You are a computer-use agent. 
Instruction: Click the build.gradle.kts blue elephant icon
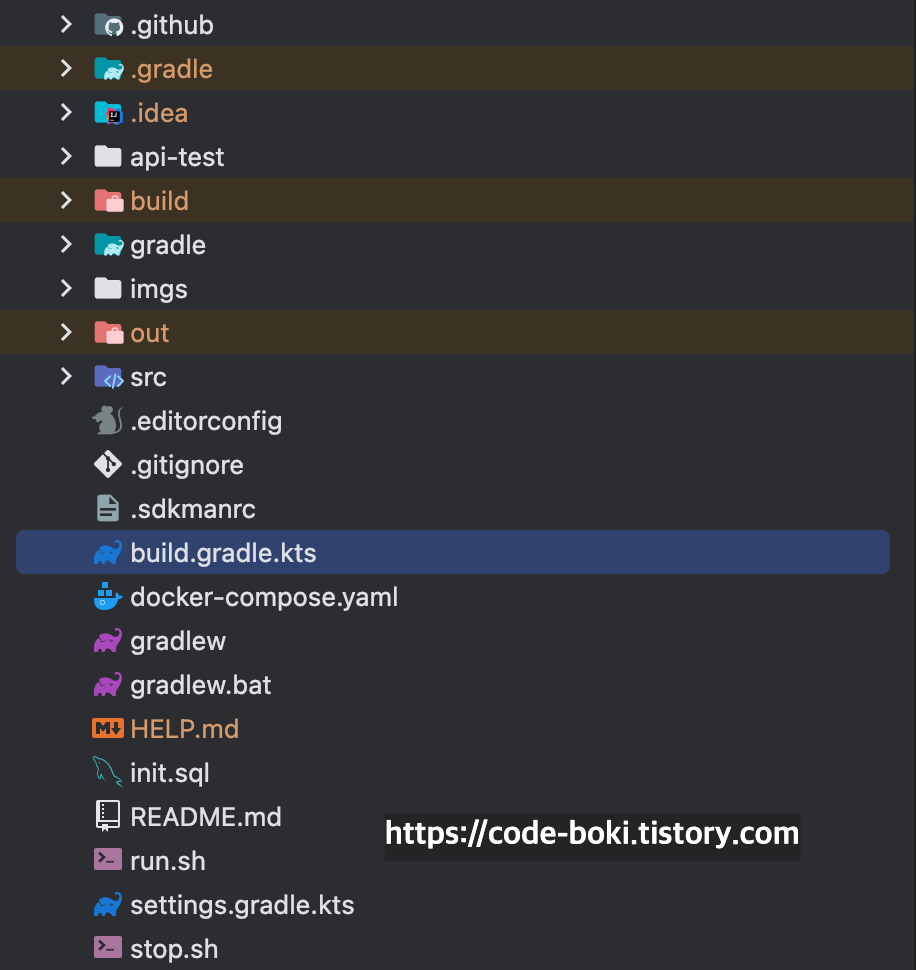[108, 552]
